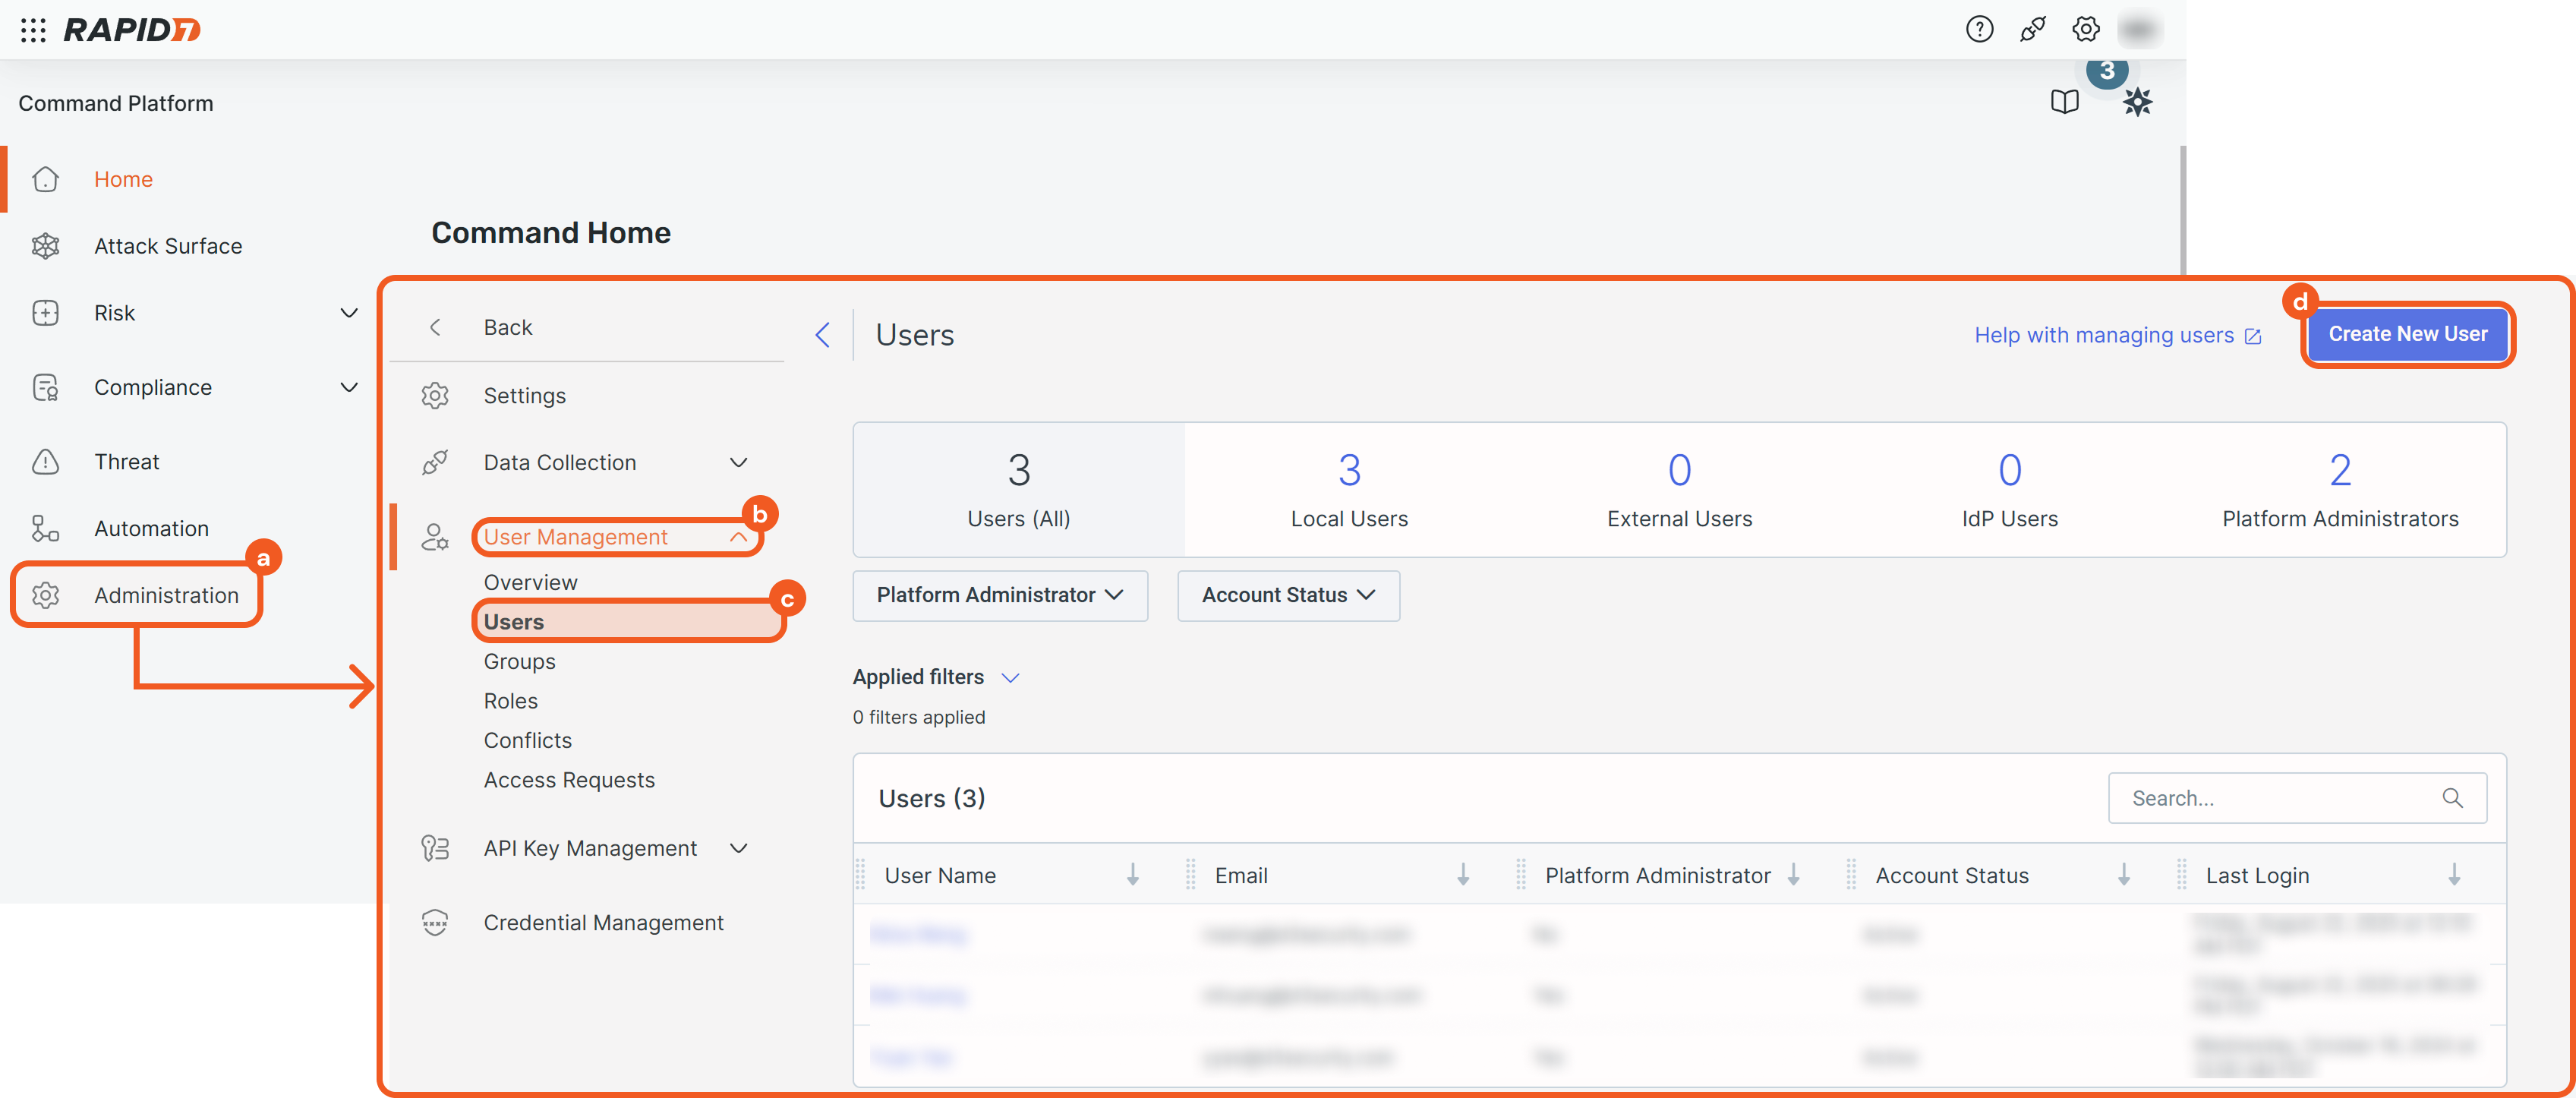Switch to the Platform Administrators tab
This screenshot has height=1098, width=2576.
[2339, 490]
